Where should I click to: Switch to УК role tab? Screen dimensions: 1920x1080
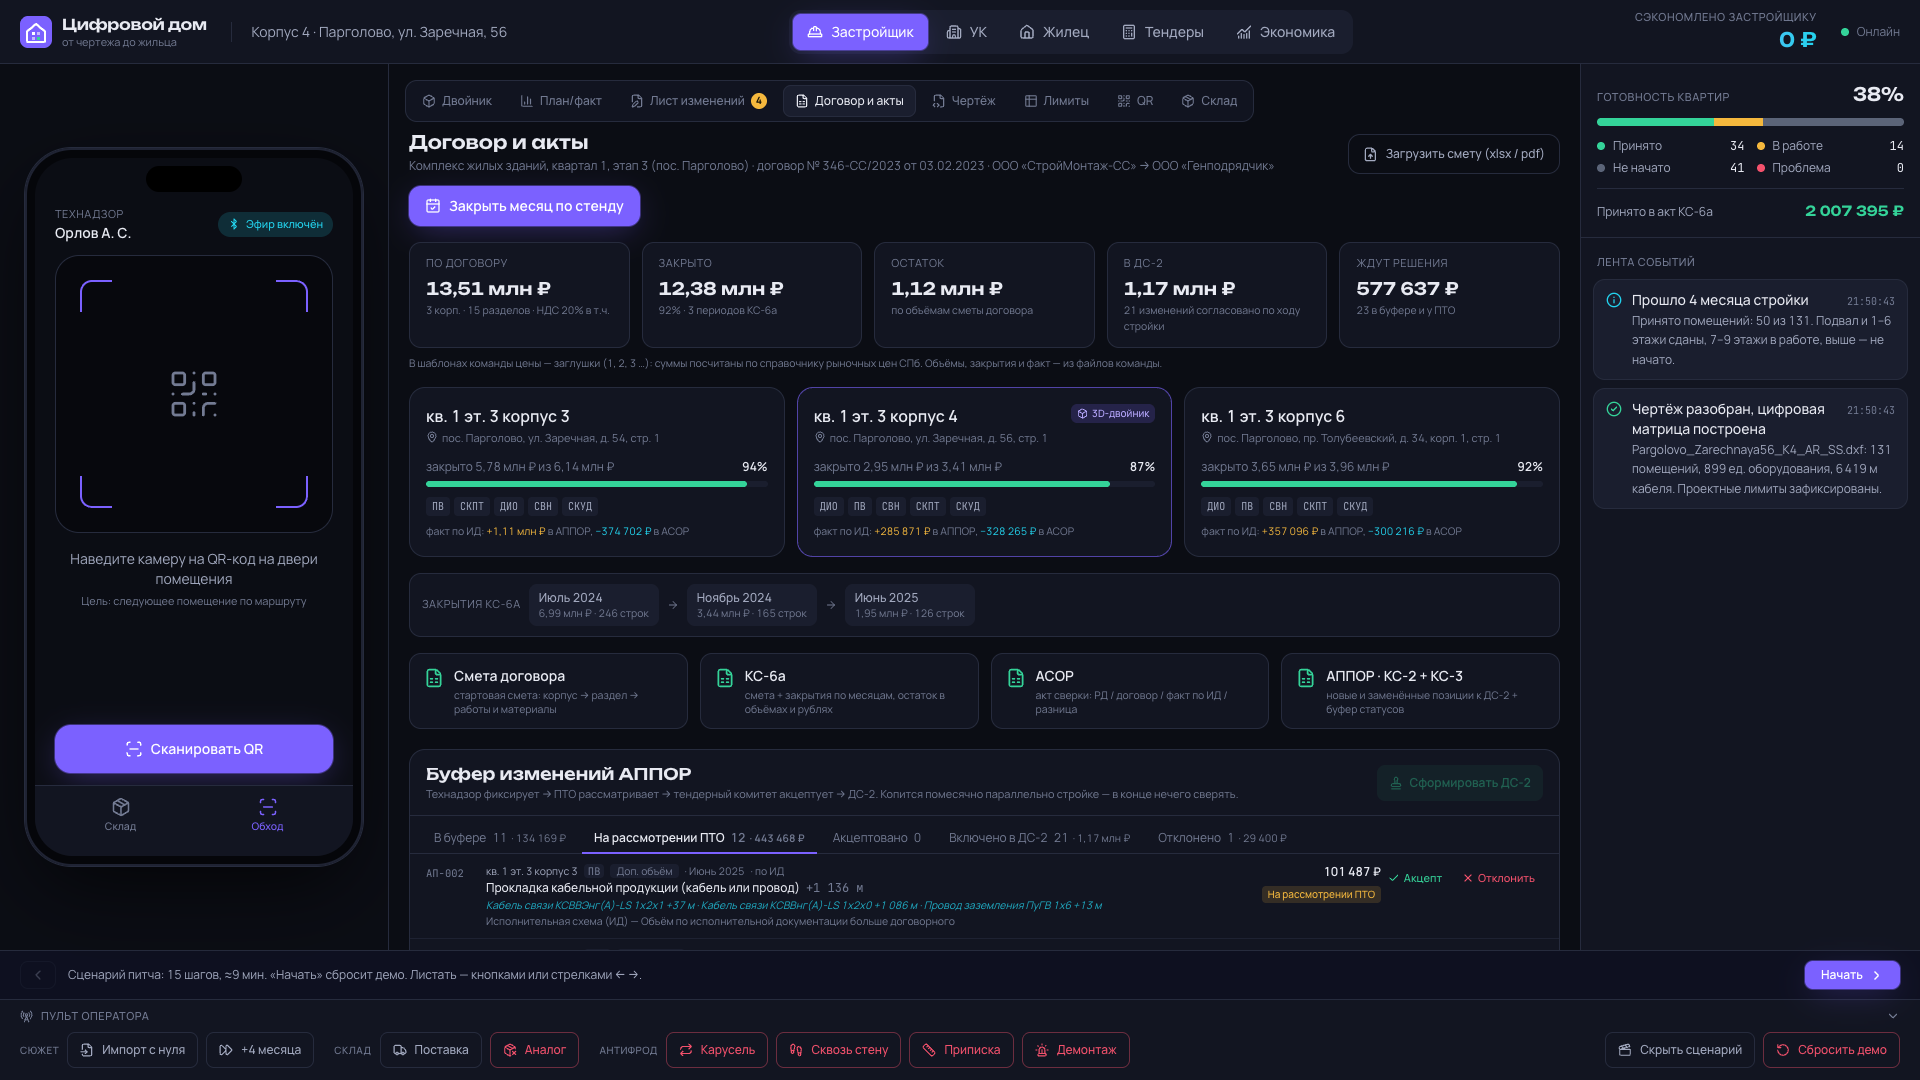tap(967, 32)
